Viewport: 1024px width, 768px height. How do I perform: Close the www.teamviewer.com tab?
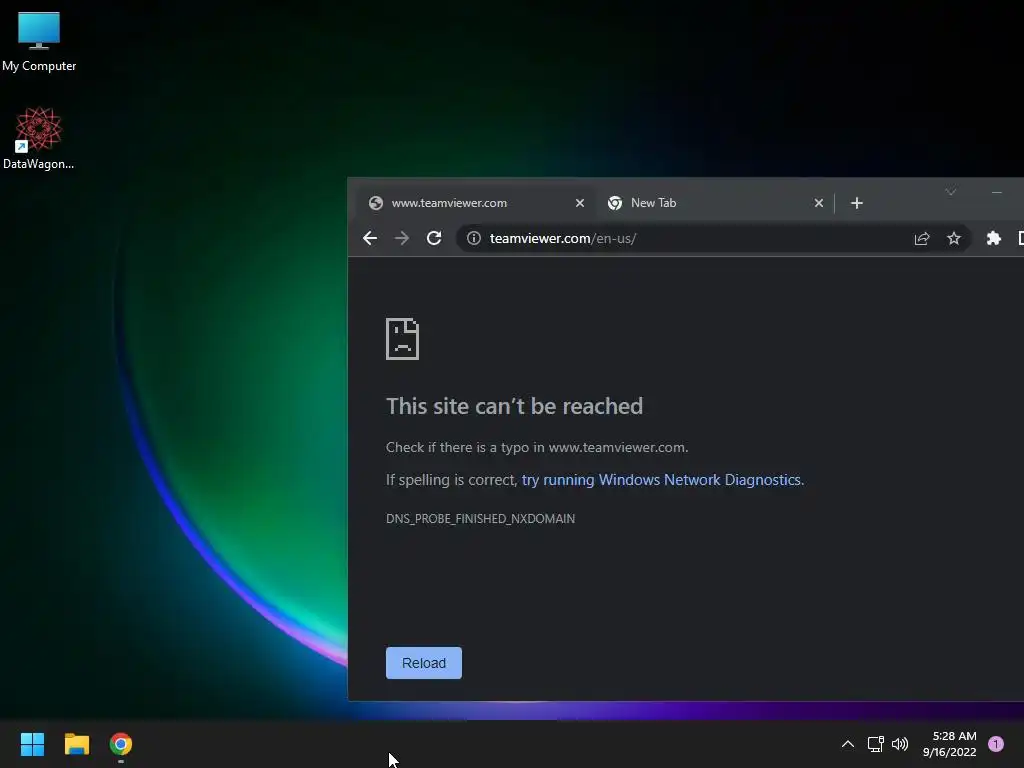[x=579, y=203]
